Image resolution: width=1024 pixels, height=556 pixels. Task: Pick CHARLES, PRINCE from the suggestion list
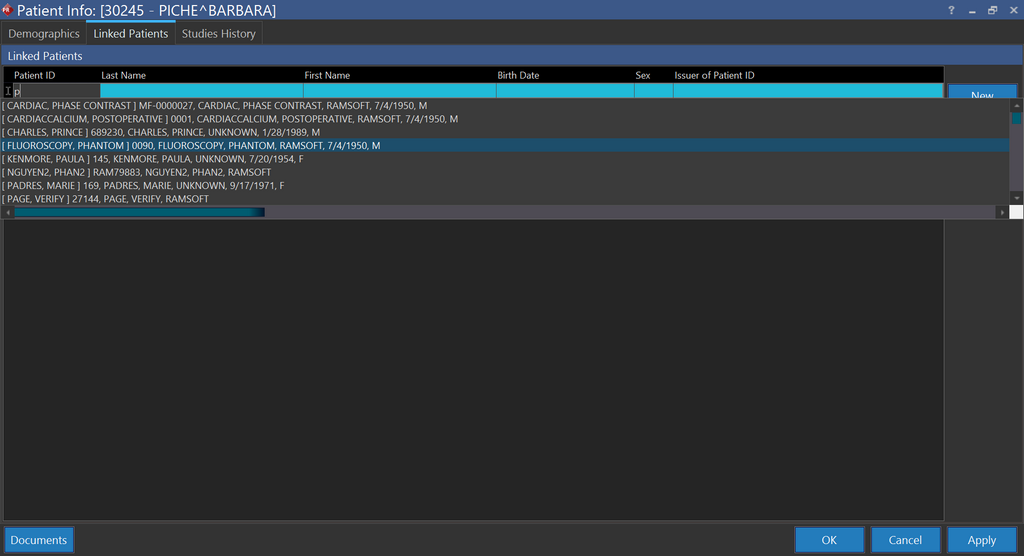[161, 132]
